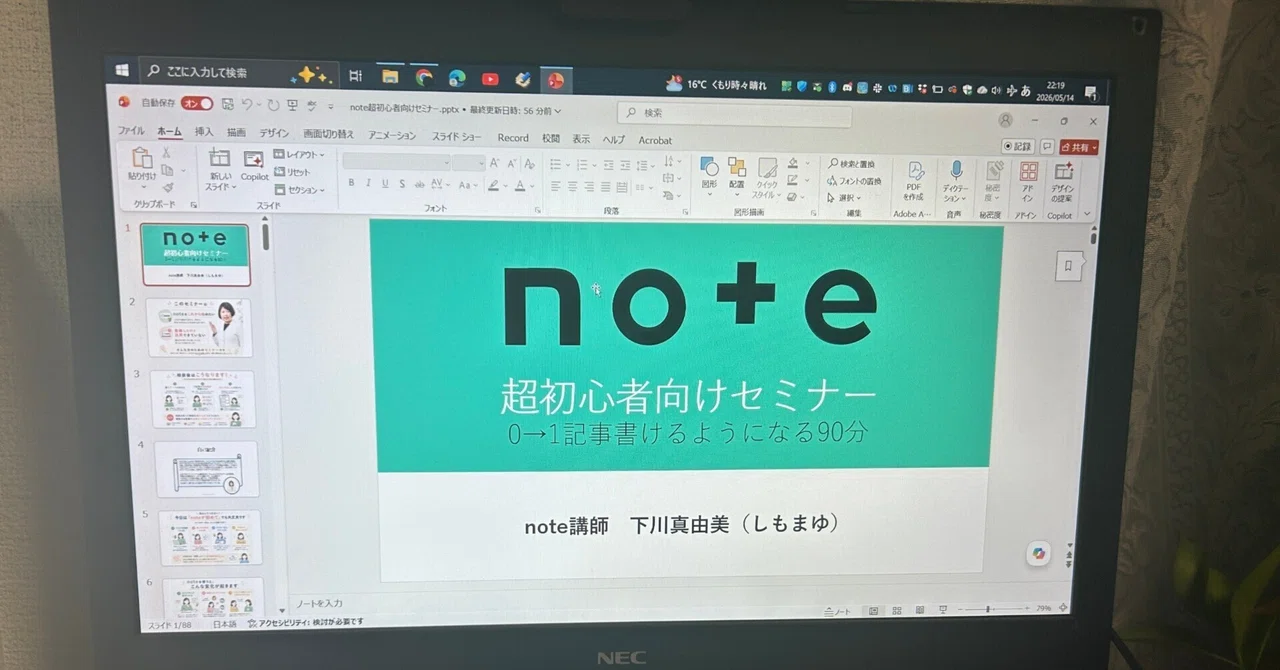The height and width of the screenshot is (670, 1280).
Task: Click the Save icon in title bar
Action: (x=228, y=104)
